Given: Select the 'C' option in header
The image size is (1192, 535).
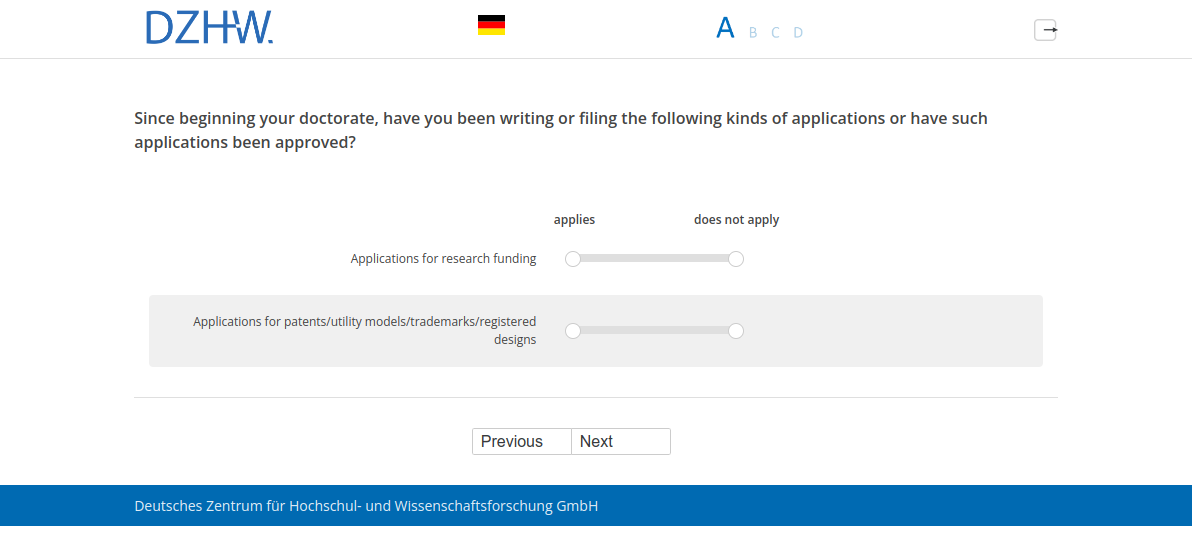Looking at the screenshot, I should click(x=775, y=32).
